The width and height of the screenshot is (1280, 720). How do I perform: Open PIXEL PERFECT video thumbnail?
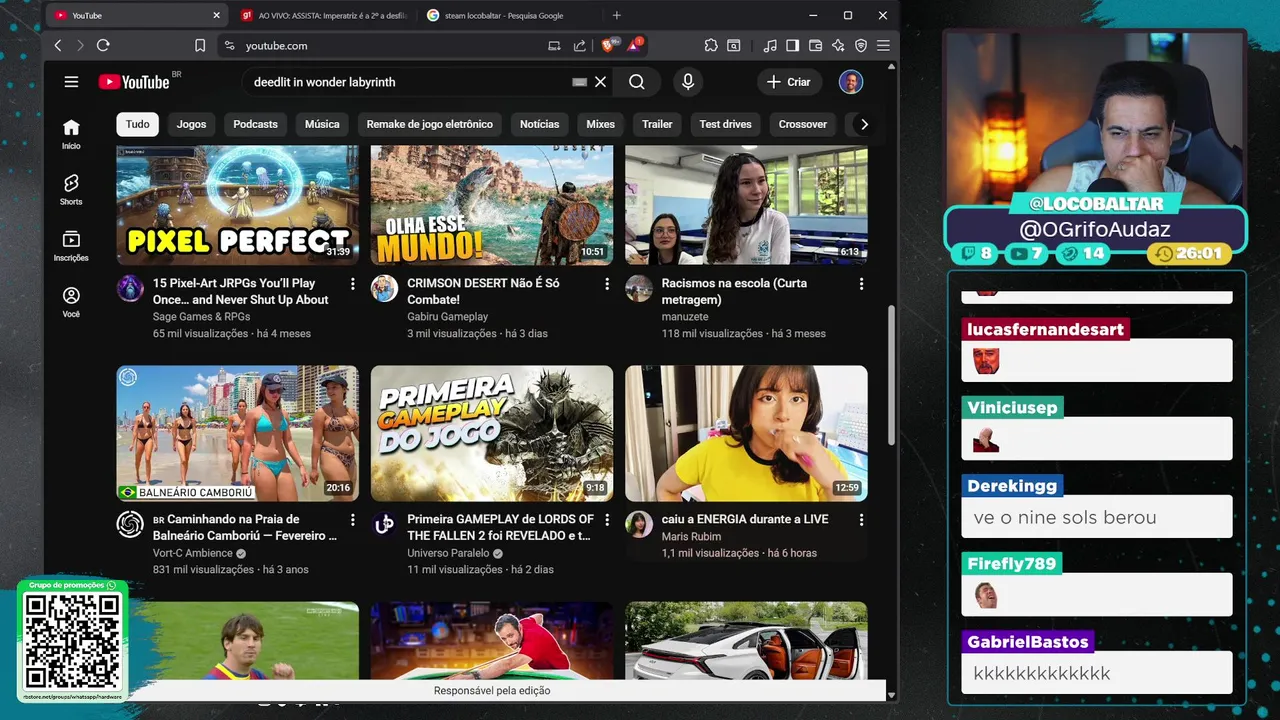[x=237, y=205]
